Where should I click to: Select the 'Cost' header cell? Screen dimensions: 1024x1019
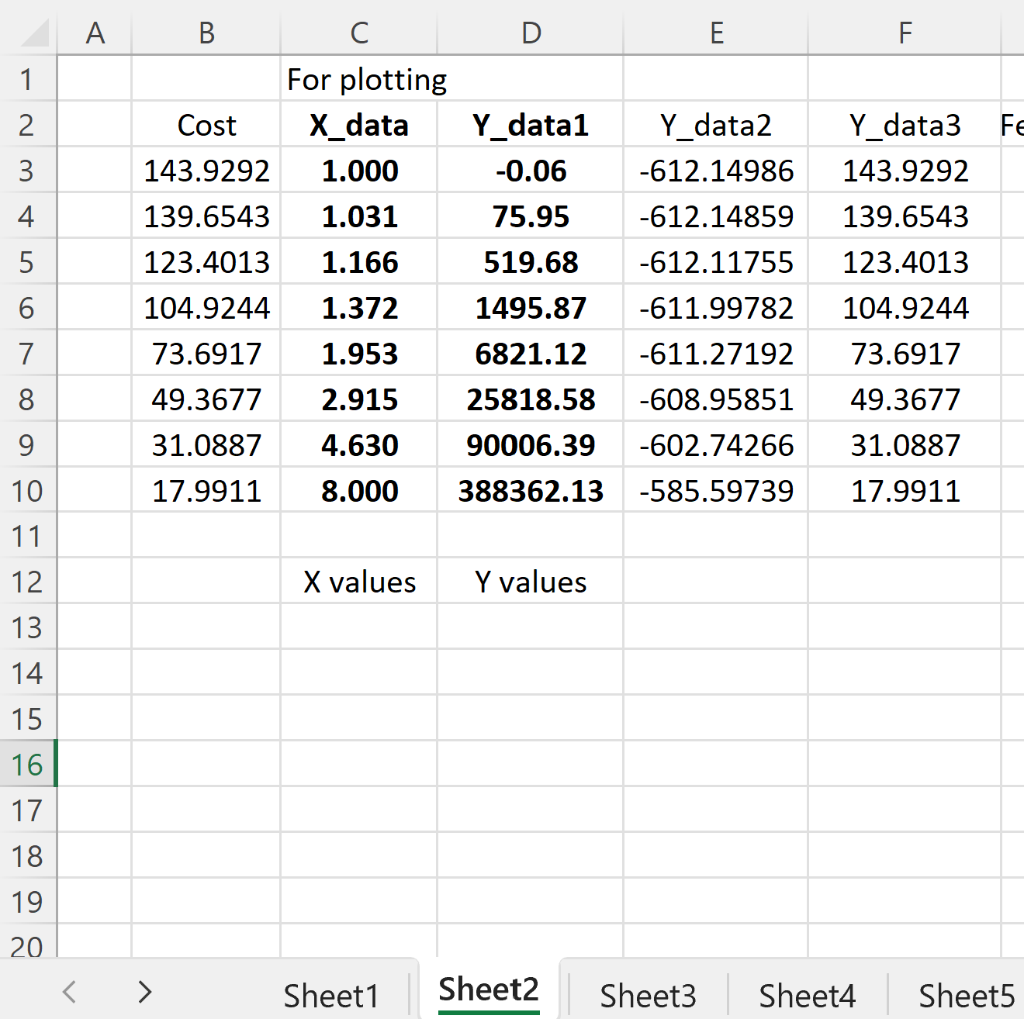pos(205,125)
